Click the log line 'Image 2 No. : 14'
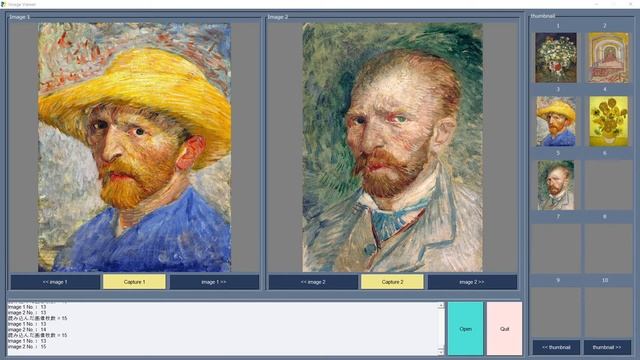 click(x=27, y=329)
